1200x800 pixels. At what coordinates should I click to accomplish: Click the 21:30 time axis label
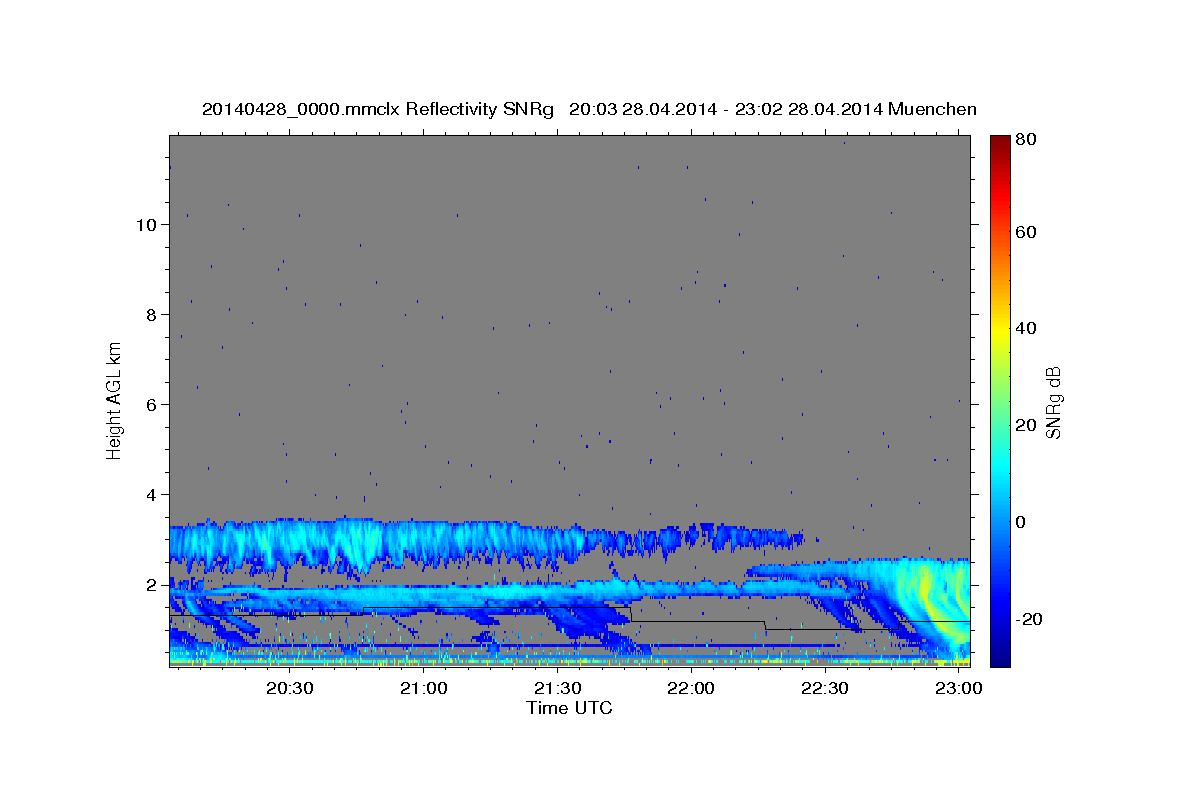[x=558, y=688]
